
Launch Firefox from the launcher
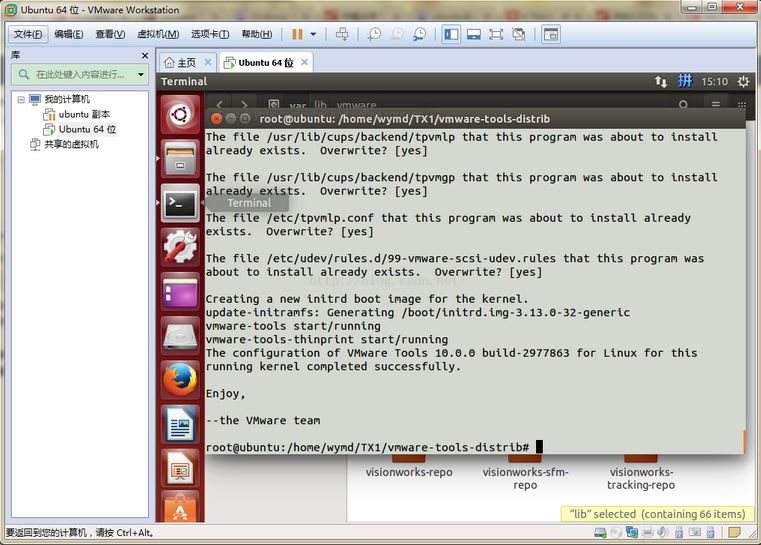click(180, 380)
